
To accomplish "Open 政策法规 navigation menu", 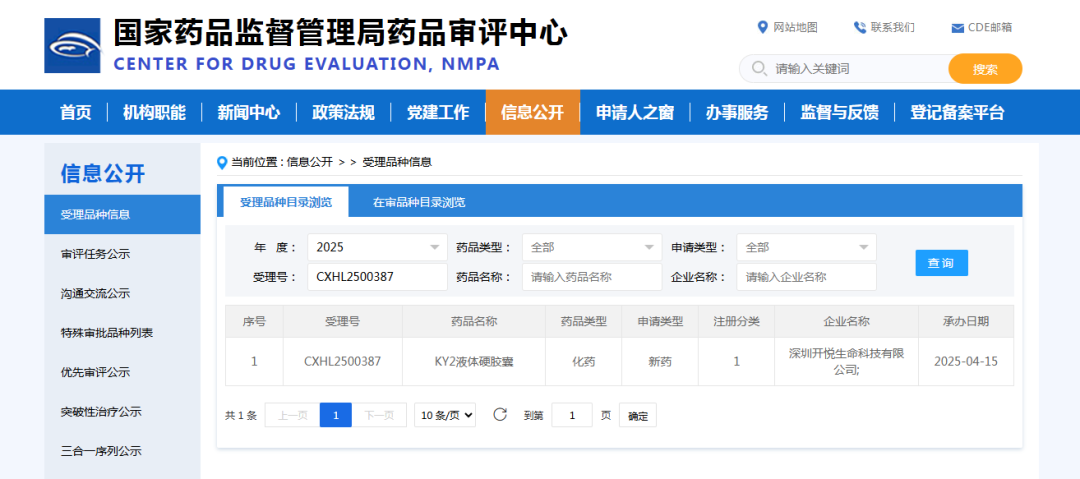I will tap(343, 112).
